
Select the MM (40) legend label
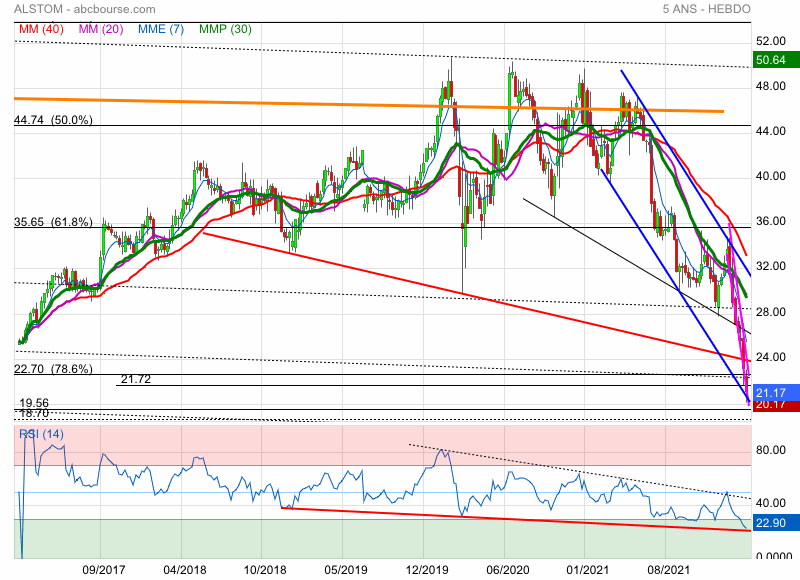[x=41, y=29]
